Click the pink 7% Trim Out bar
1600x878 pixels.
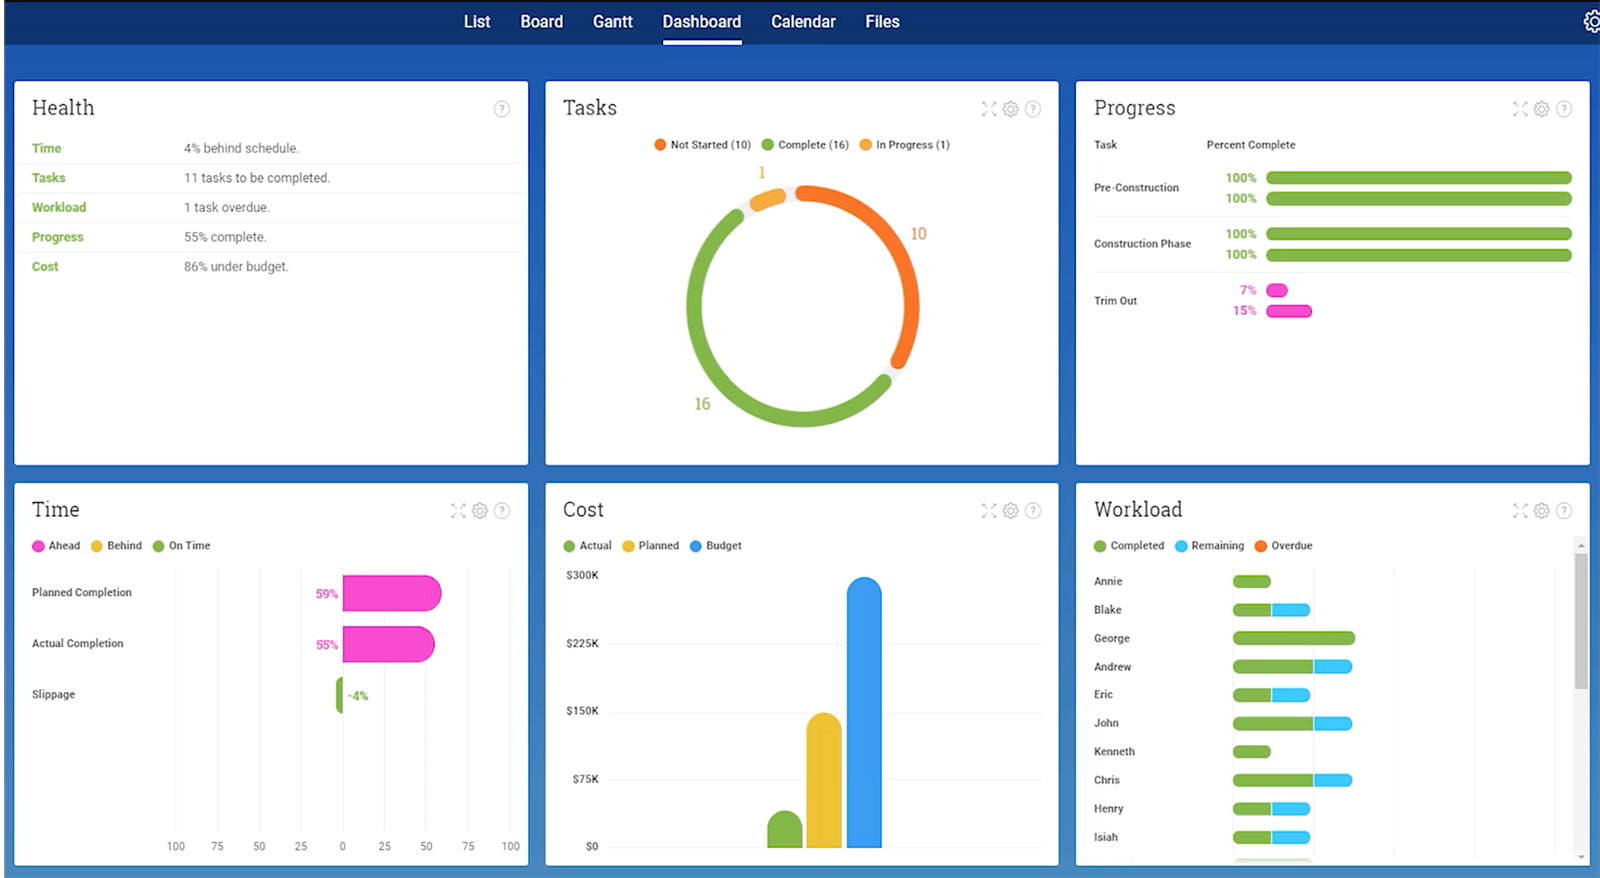(x=1277, y=291)
